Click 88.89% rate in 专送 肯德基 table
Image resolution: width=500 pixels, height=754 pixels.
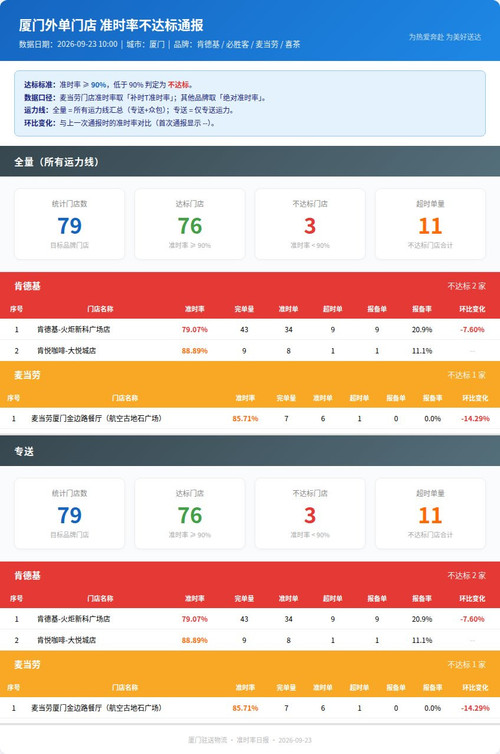[x=195, y=640]
